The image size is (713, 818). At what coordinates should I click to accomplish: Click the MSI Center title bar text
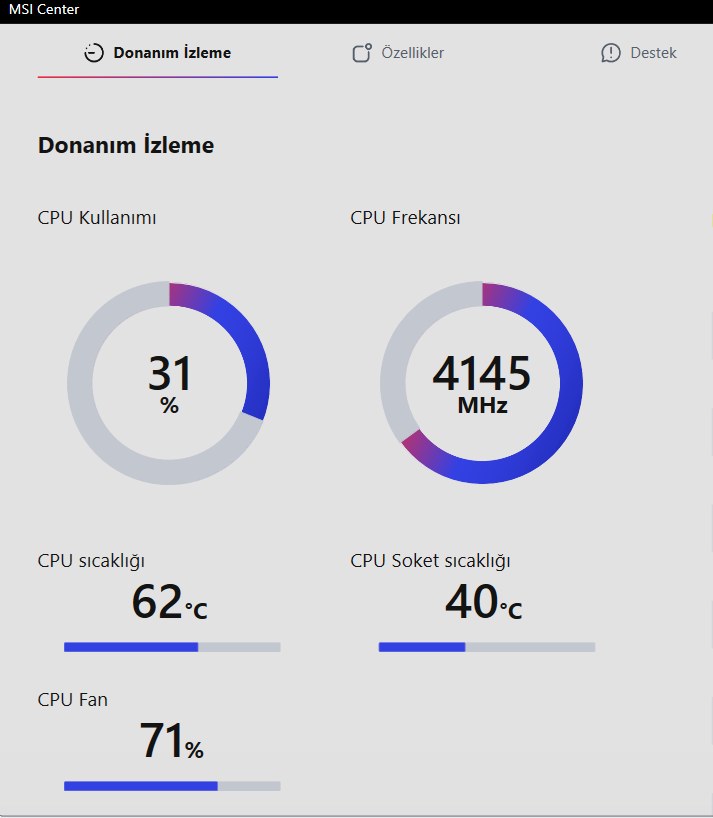point(44,9)
